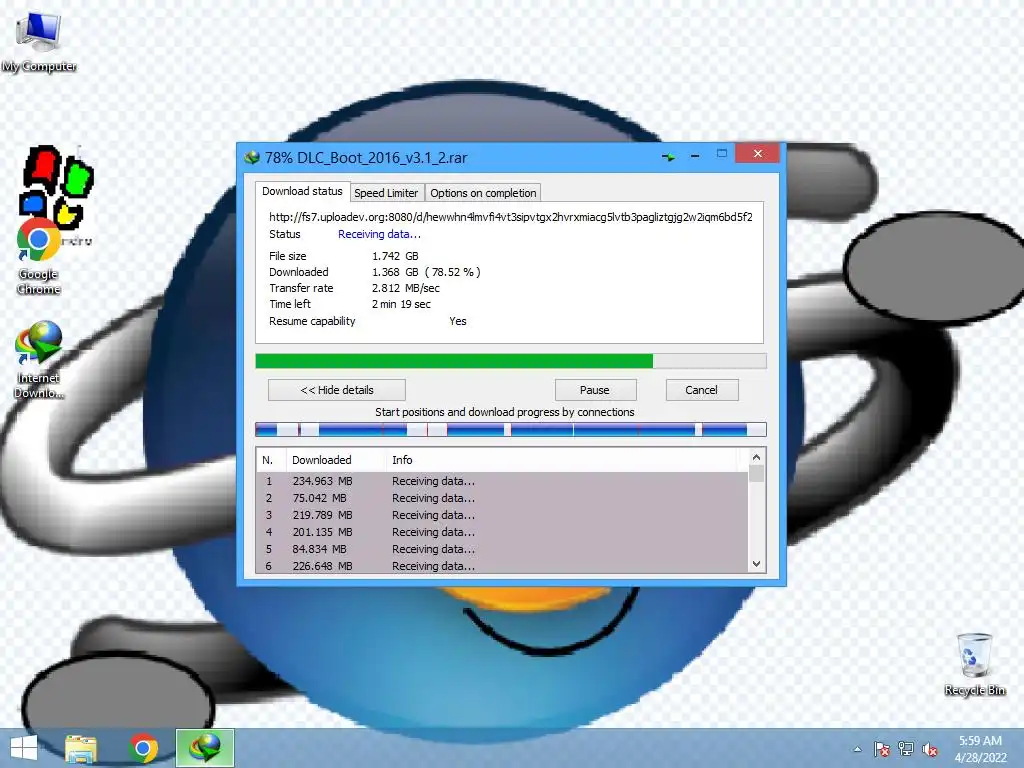Close the DLC_Boot download dialog
Image resolution: width=1024 pixels, height=768 pixels.
758,153
